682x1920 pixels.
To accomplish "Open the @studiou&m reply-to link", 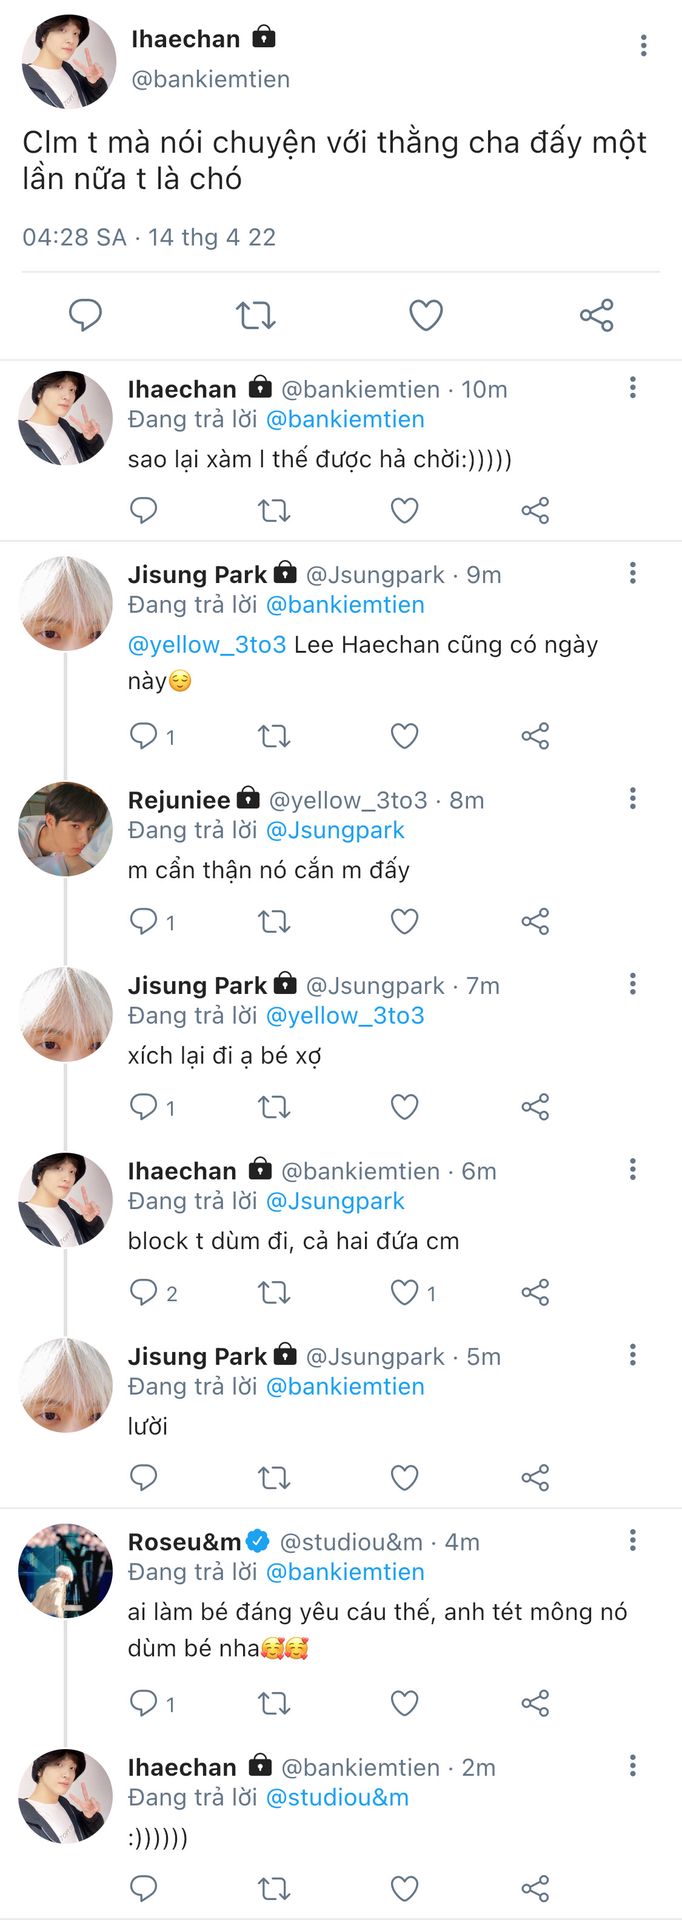I will [337, 1797].
